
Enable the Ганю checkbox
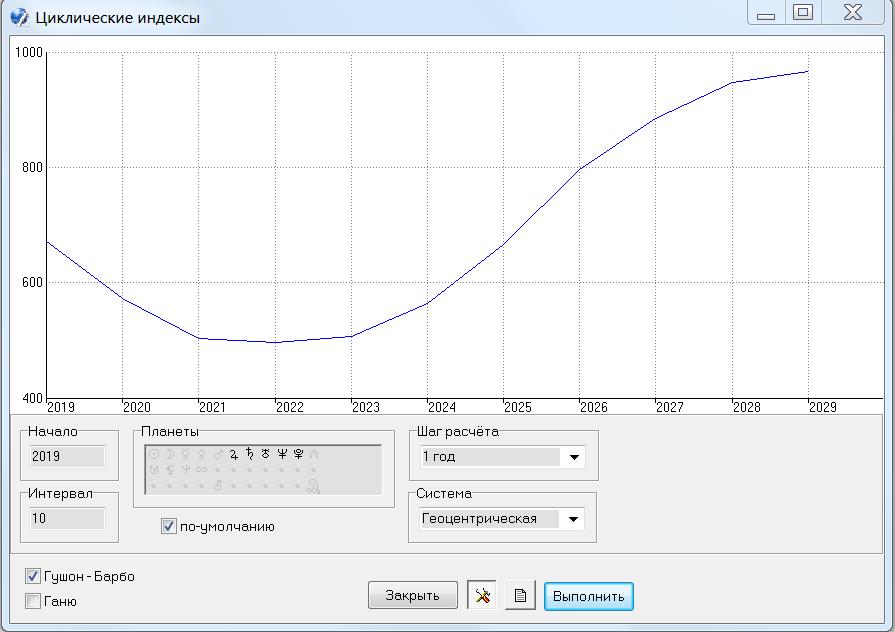coord(33,601)
